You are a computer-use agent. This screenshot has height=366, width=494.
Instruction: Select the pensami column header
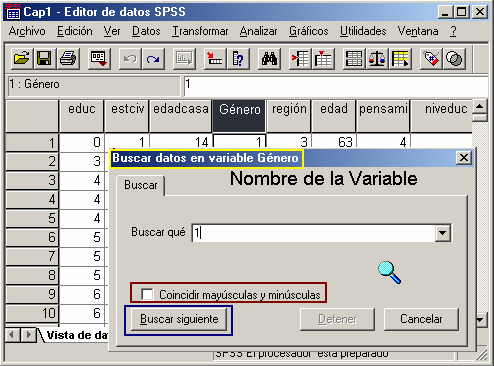coord(383,115)
